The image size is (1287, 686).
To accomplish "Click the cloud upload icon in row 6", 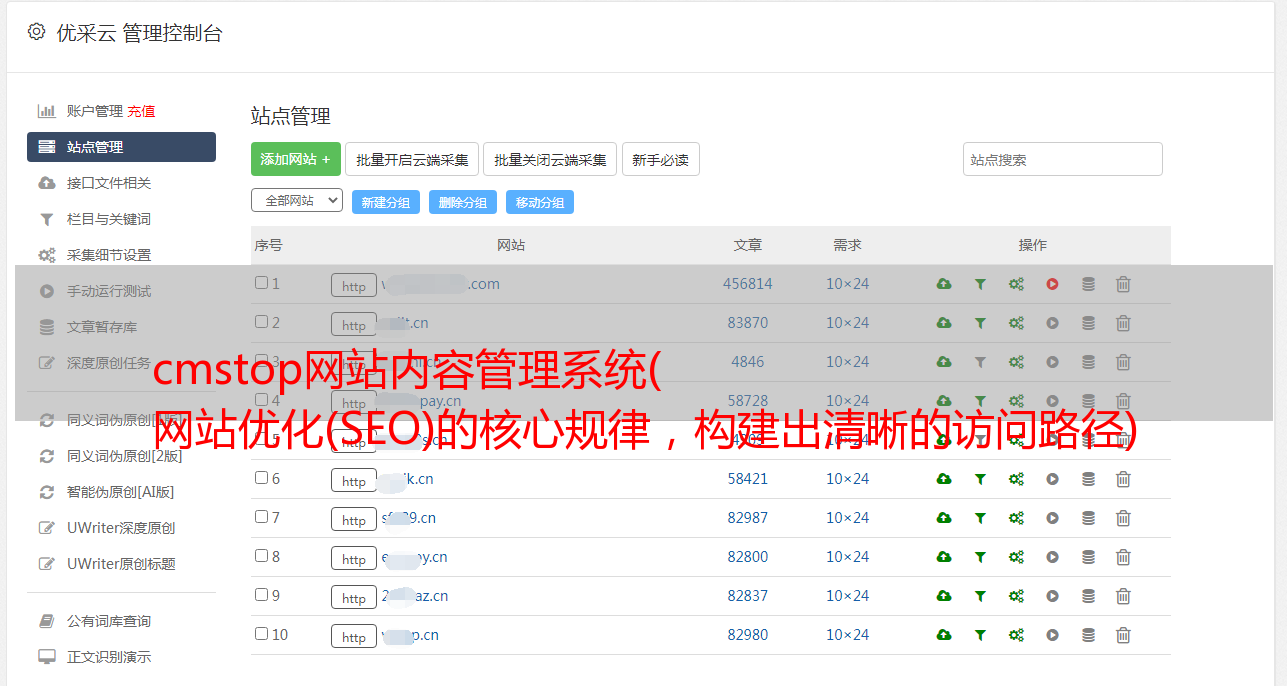I will (943, 479).
